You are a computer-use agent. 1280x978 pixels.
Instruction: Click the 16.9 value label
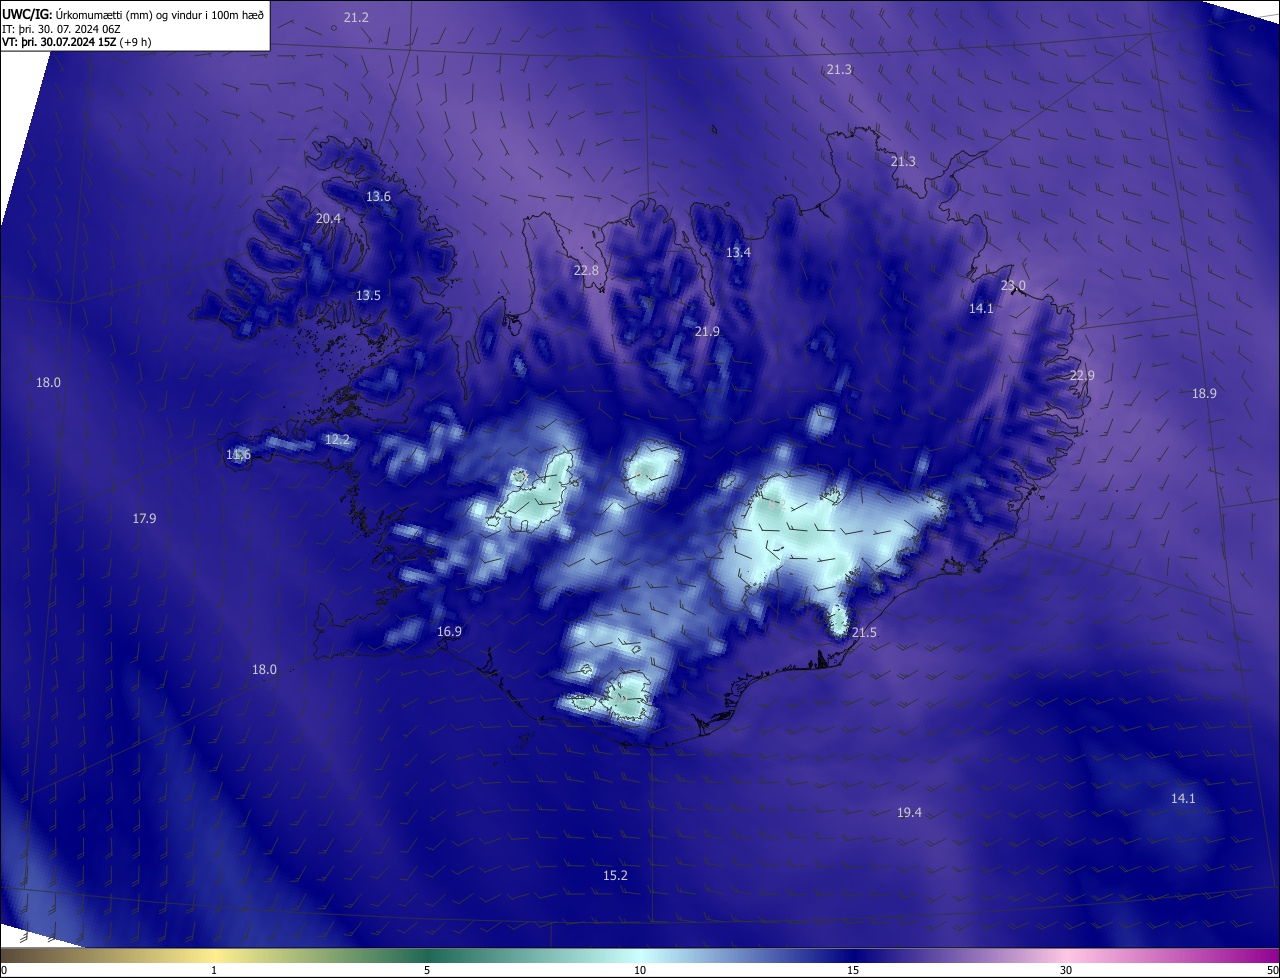pos(449,632)
